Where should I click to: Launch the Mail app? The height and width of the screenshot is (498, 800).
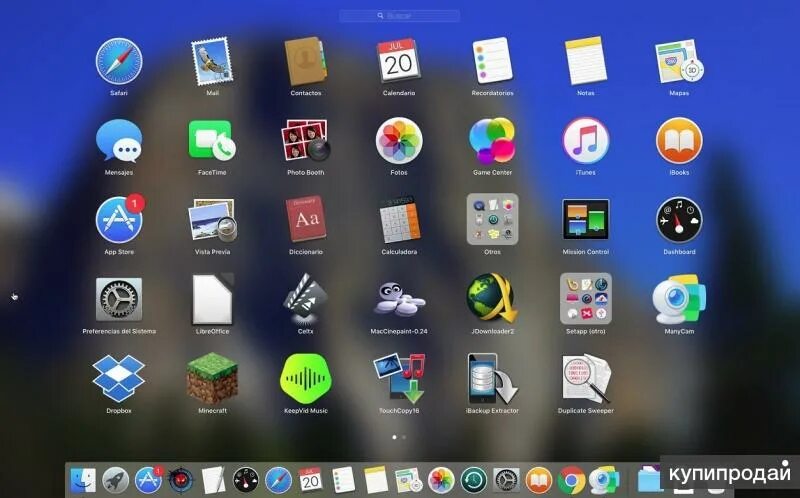pos(212,62)
